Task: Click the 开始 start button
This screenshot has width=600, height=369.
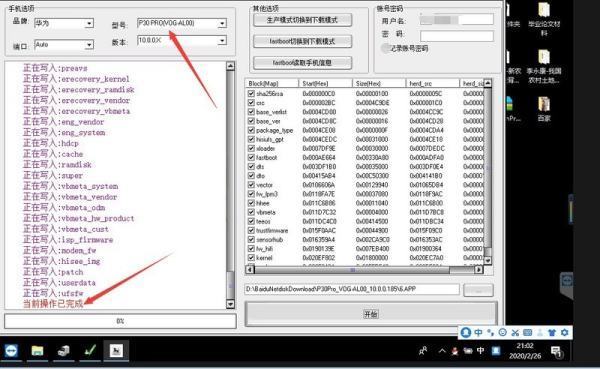Action: tap(371, 314)
